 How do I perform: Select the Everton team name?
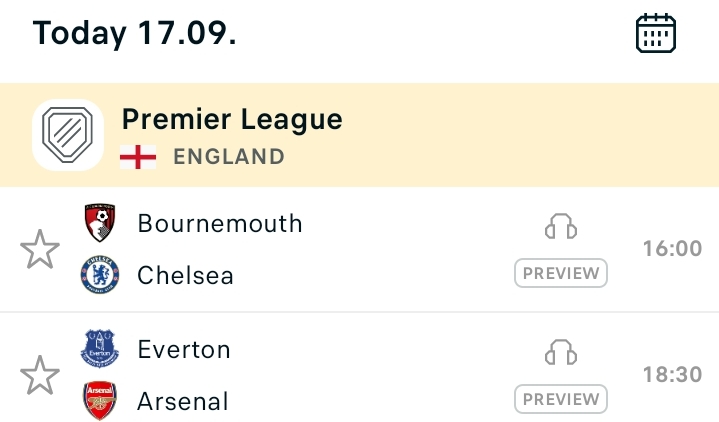point(184,350)
